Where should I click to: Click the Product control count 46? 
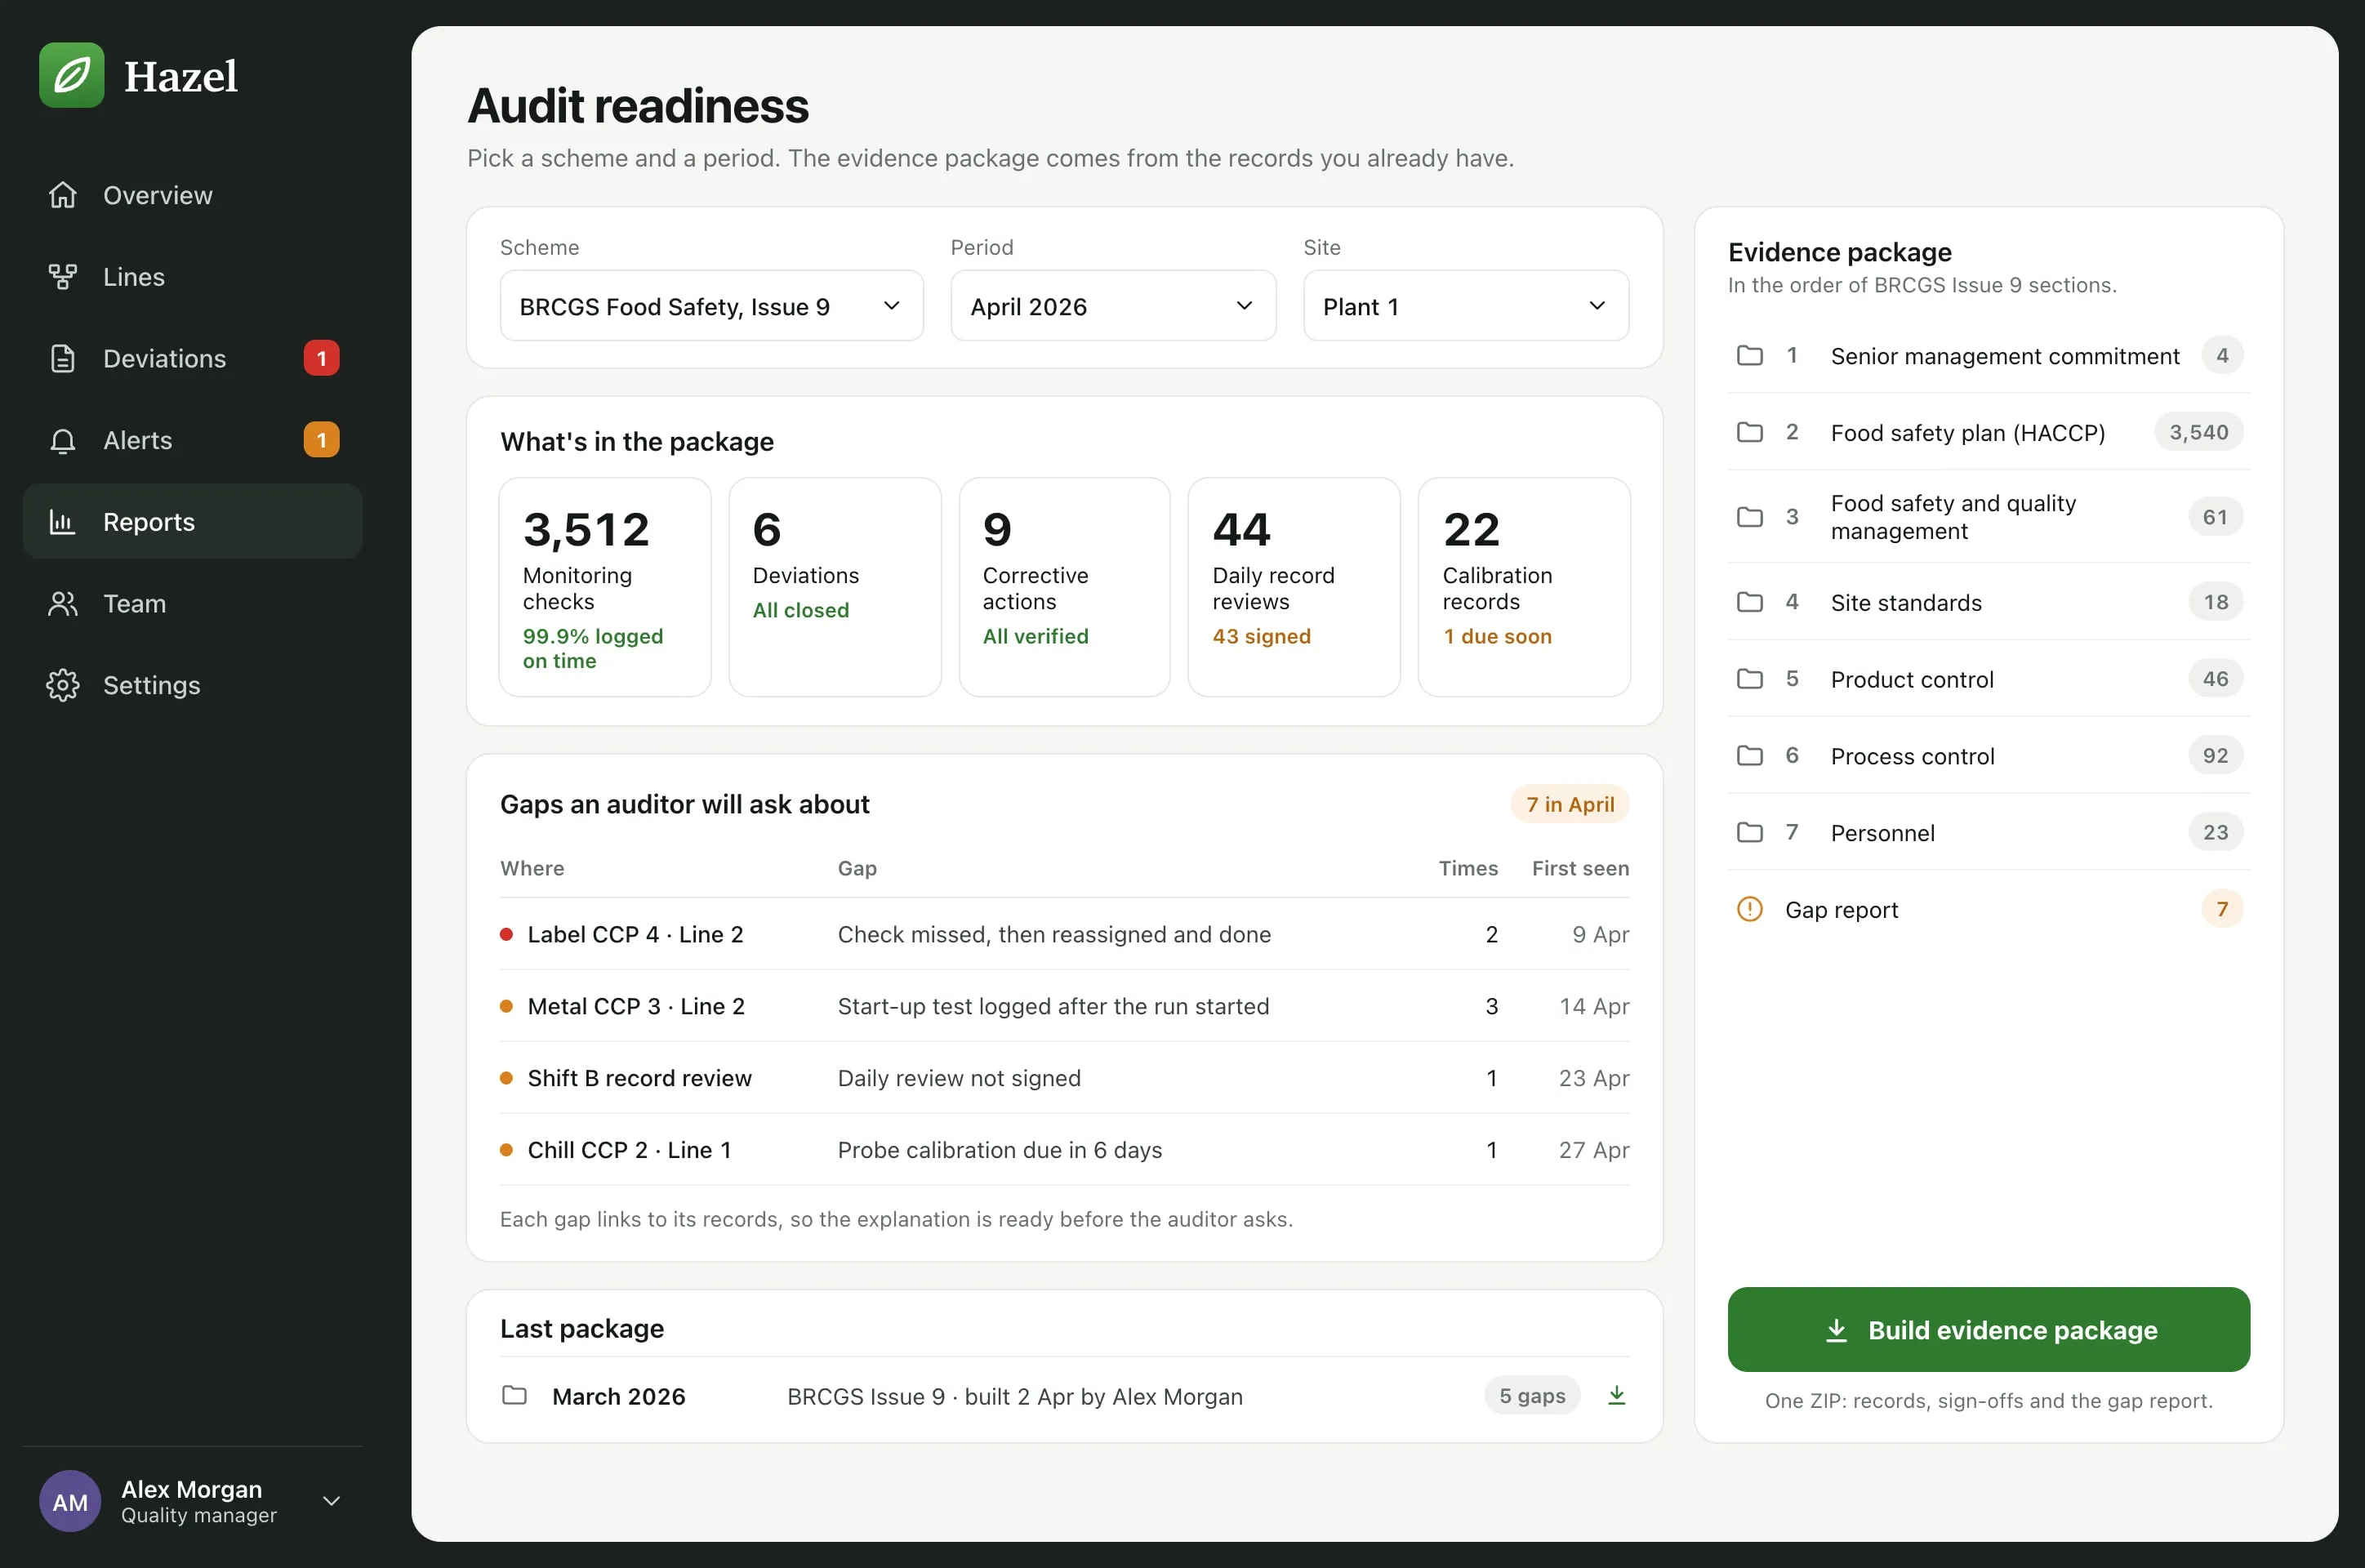click(2215, 679)
